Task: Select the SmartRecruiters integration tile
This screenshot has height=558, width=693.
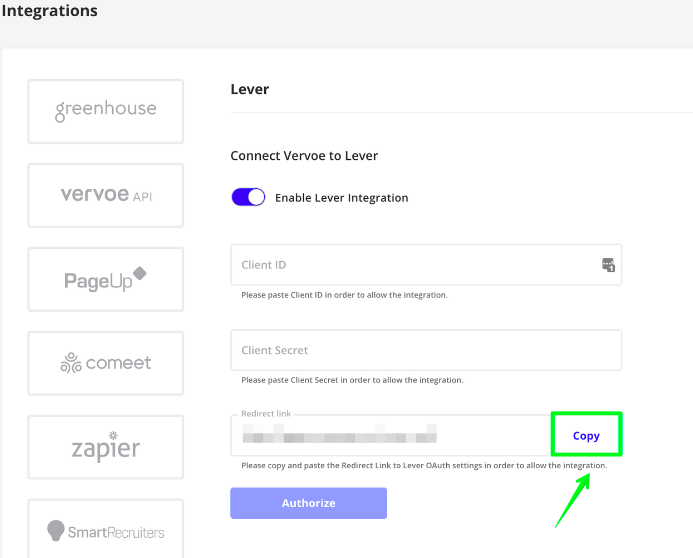Action: click(106, 529)
